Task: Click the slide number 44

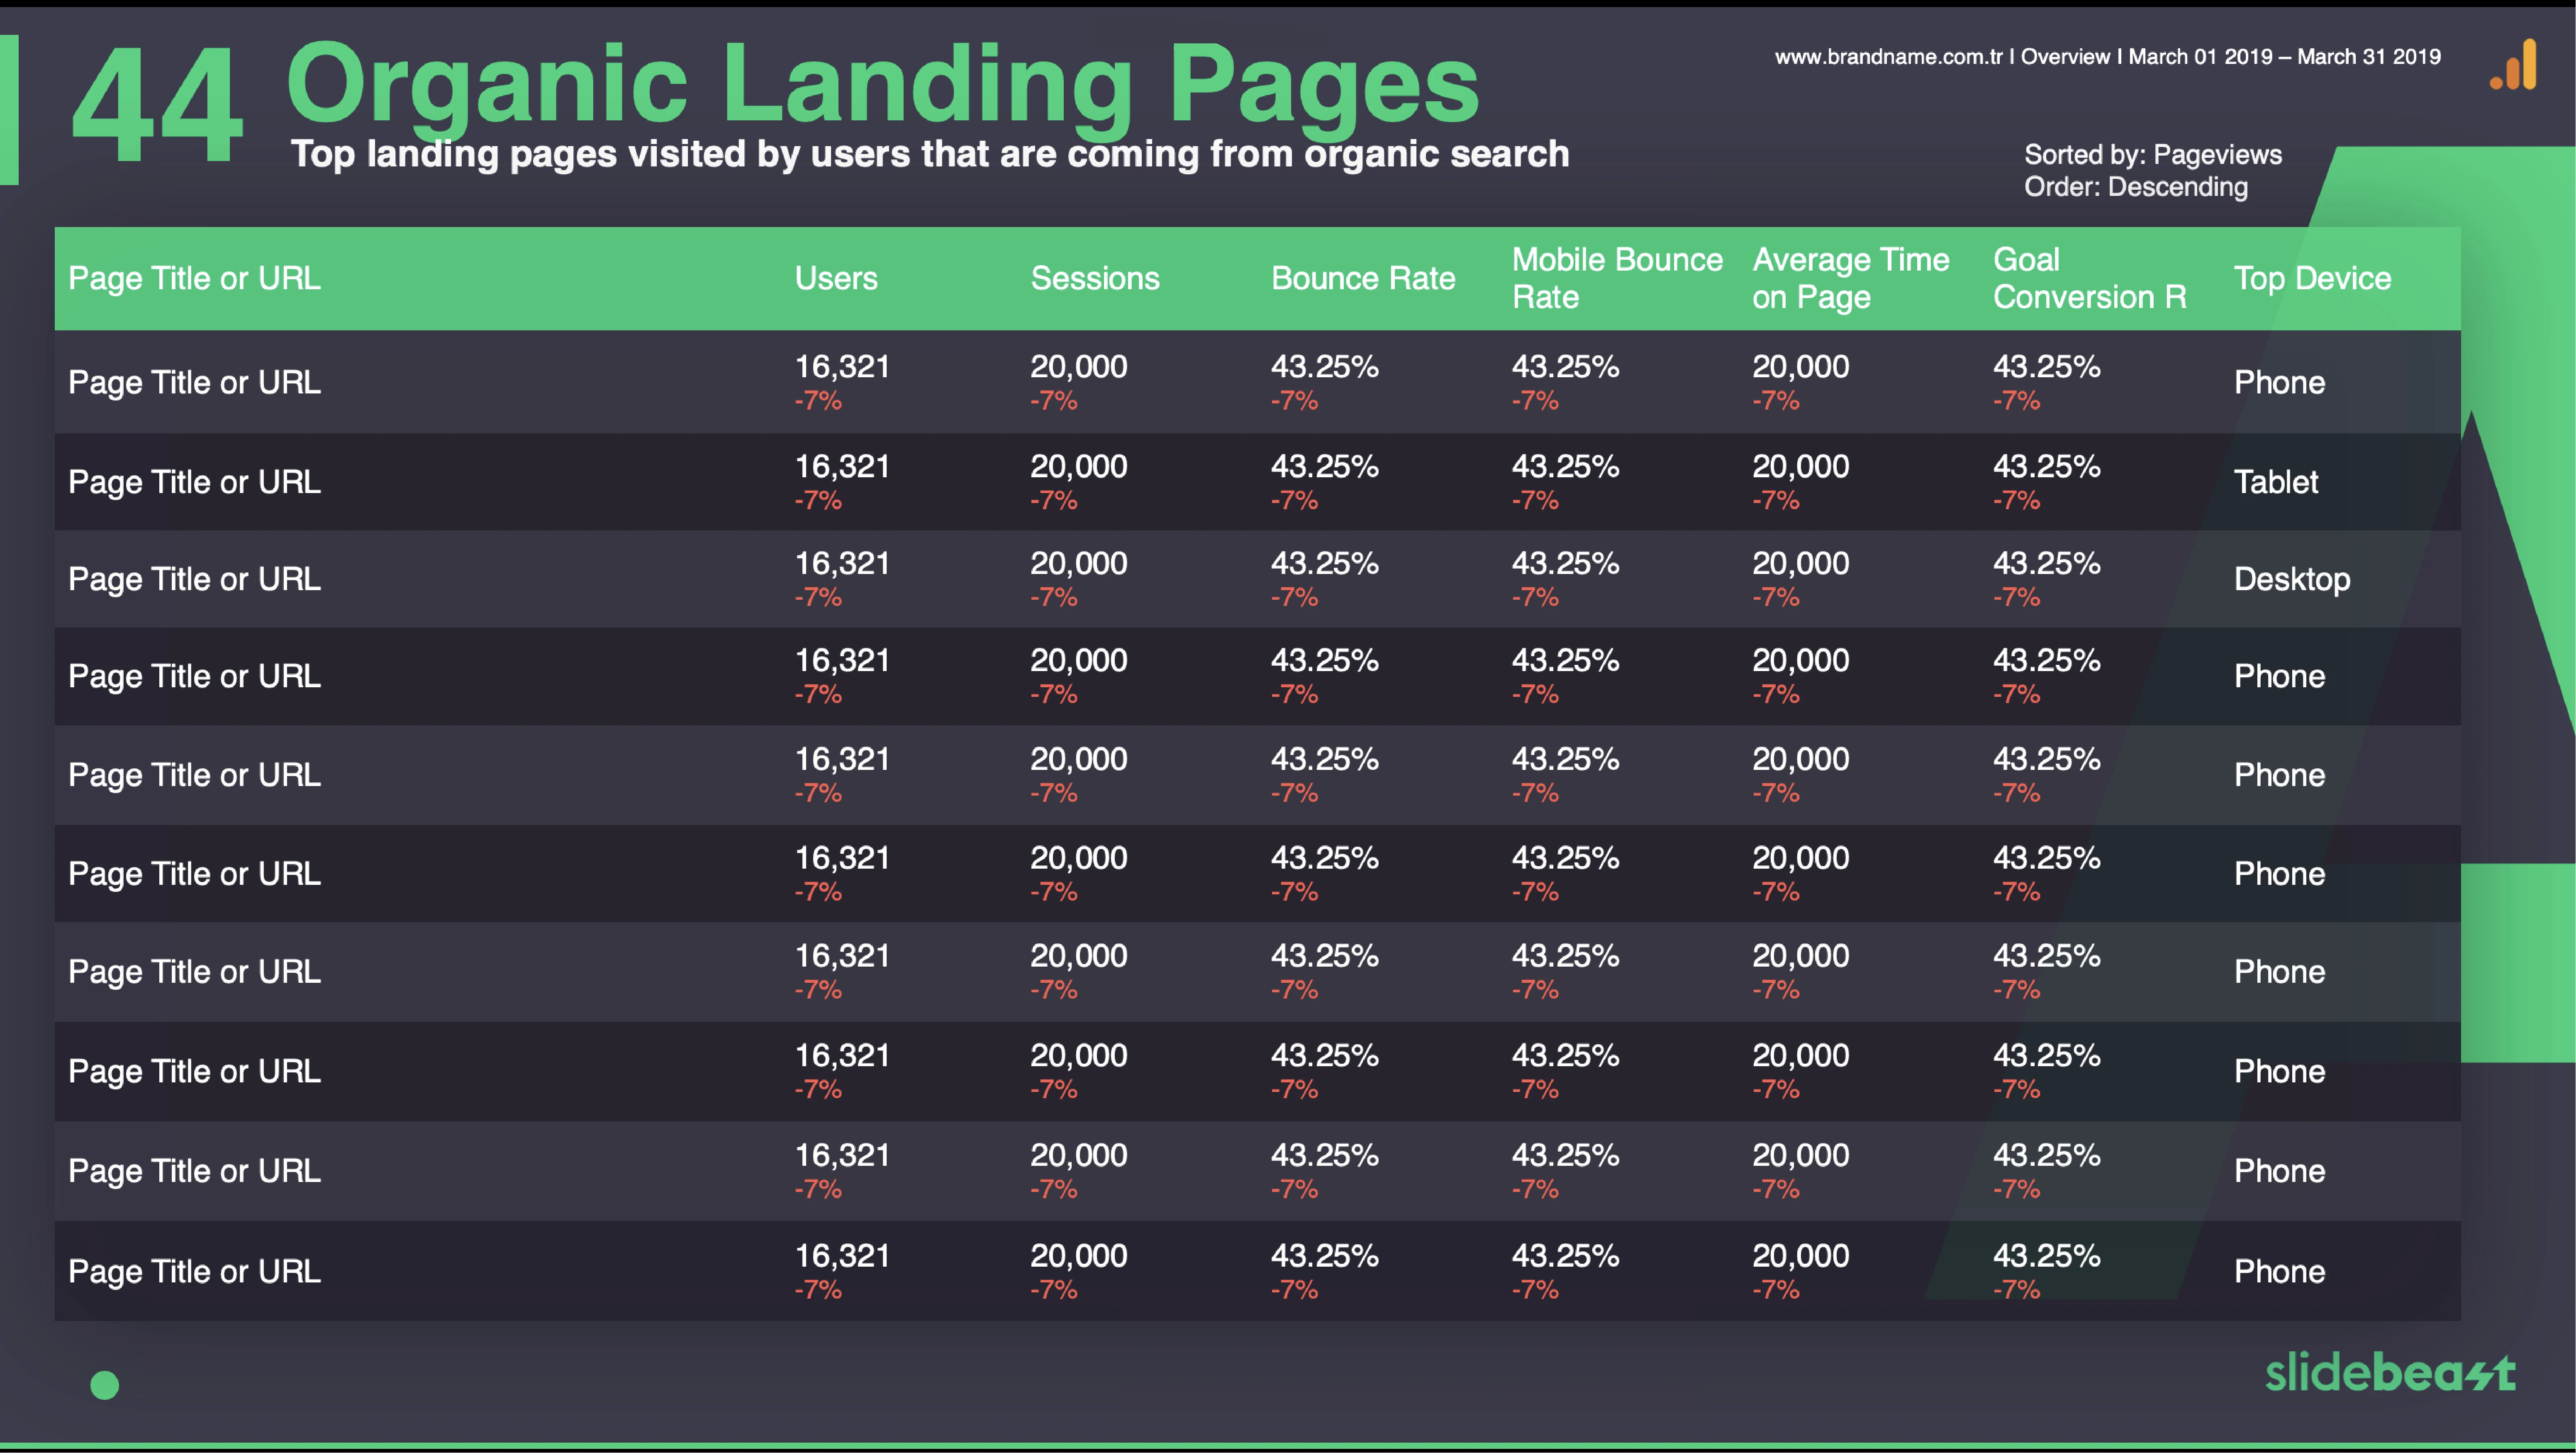Action: pyautogui.click(x=157, y=105)
